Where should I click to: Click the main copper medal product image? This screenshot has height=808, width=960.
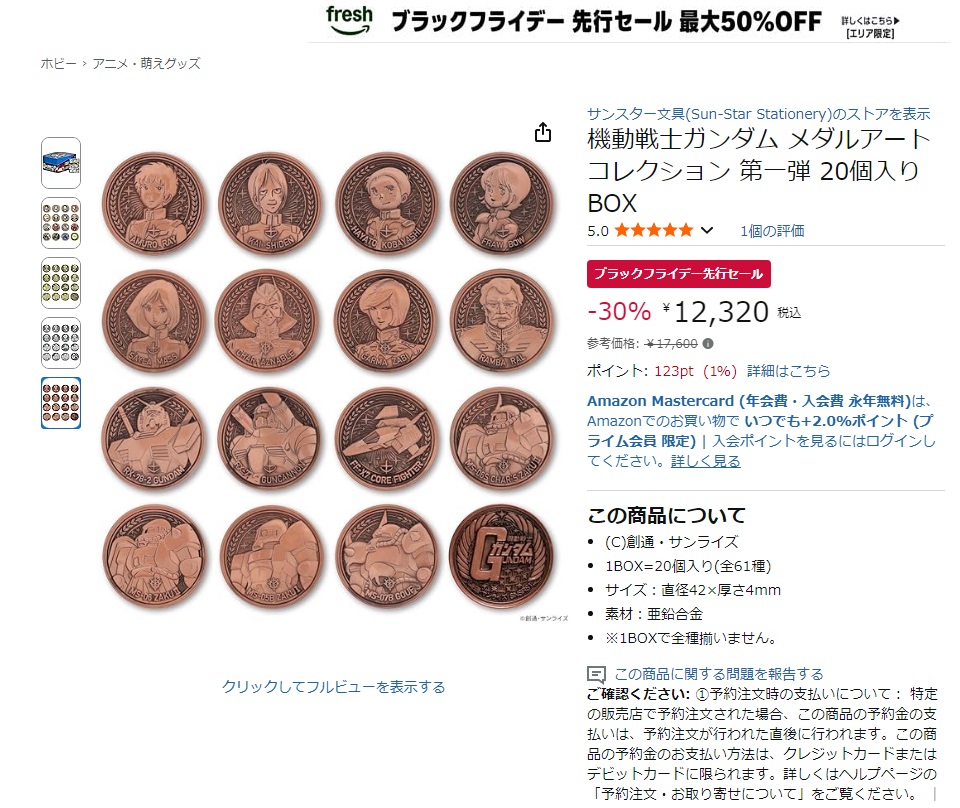pyautogui.click(x=328, y=380)
